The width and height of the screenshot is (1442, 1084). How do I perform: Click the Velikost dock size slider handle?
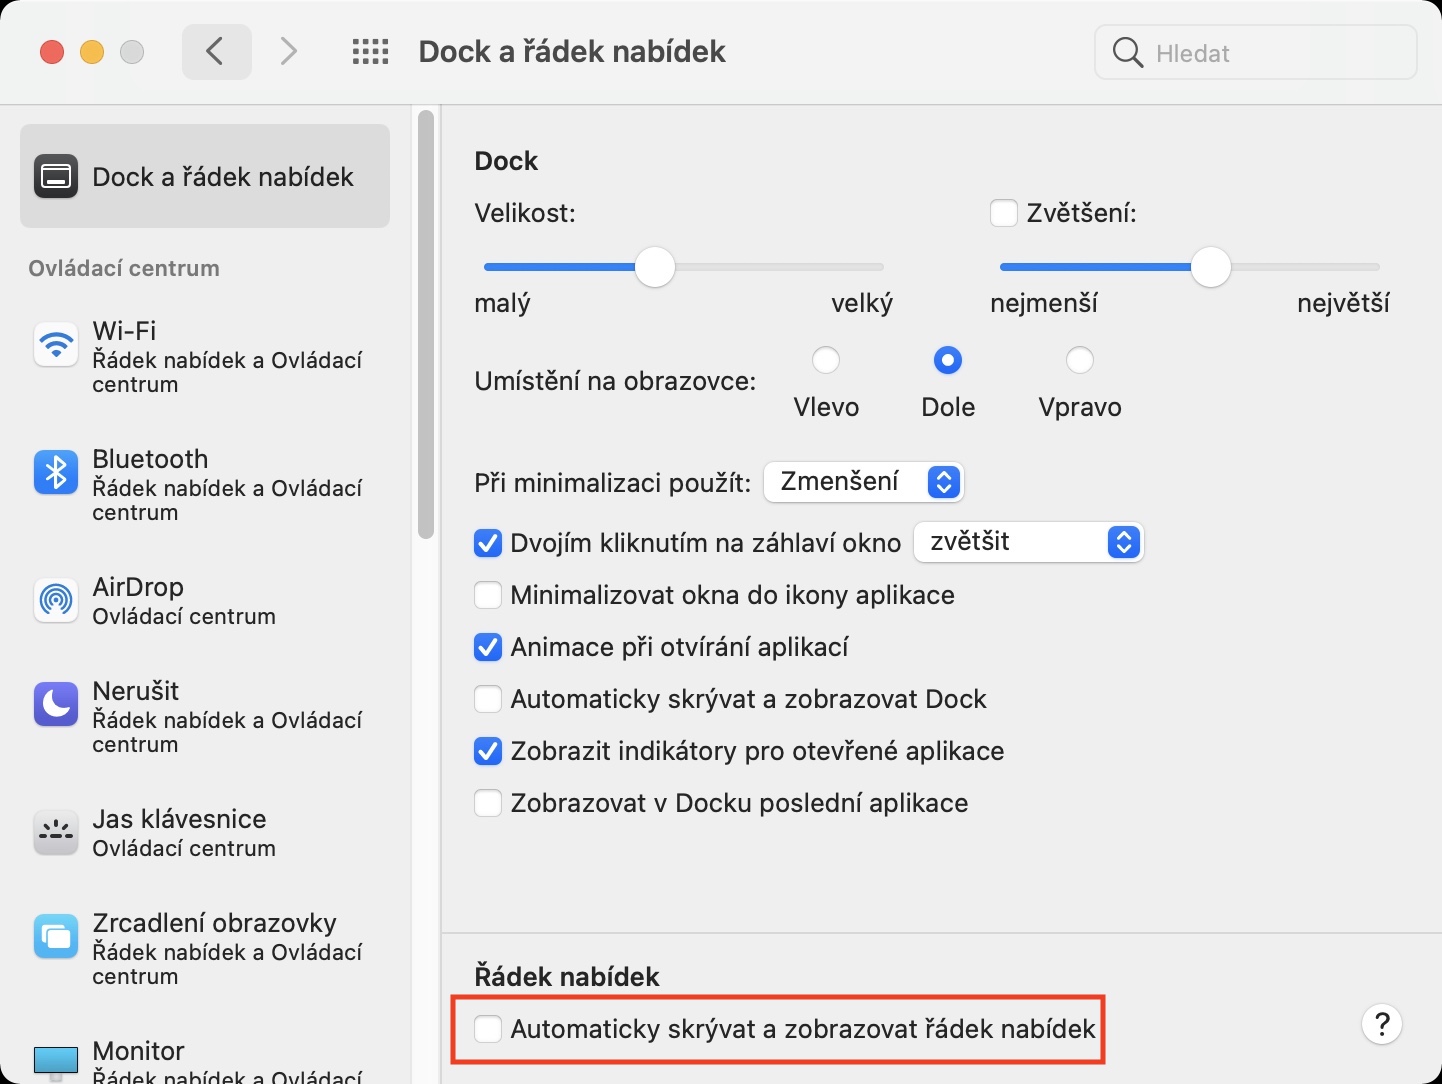655,267
